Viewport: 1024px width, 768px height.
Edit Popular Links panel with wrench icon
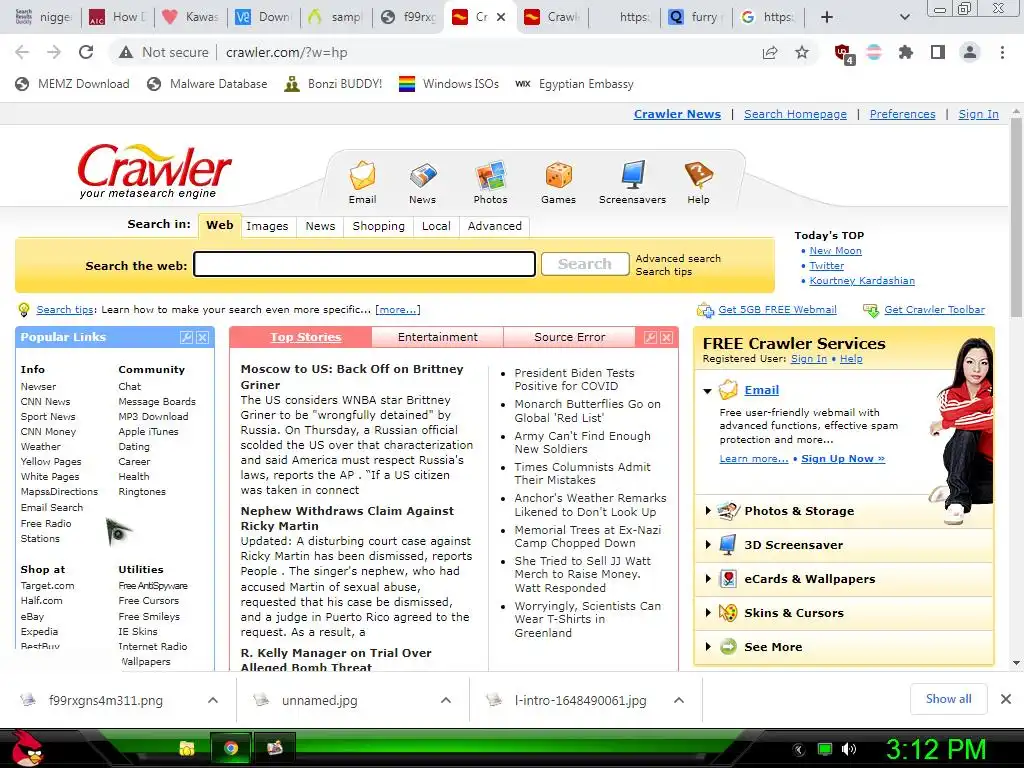[x=186, y=337]
